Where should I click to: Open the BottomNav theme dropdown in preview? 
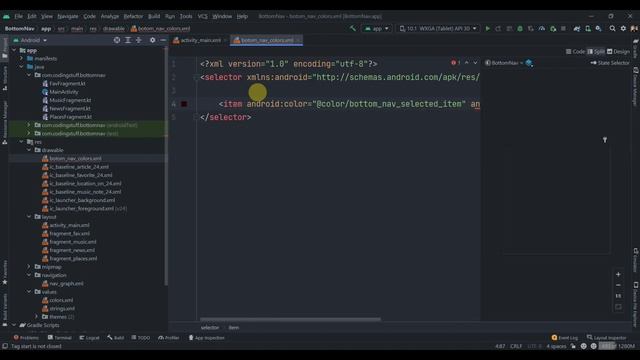coord(504,63)
